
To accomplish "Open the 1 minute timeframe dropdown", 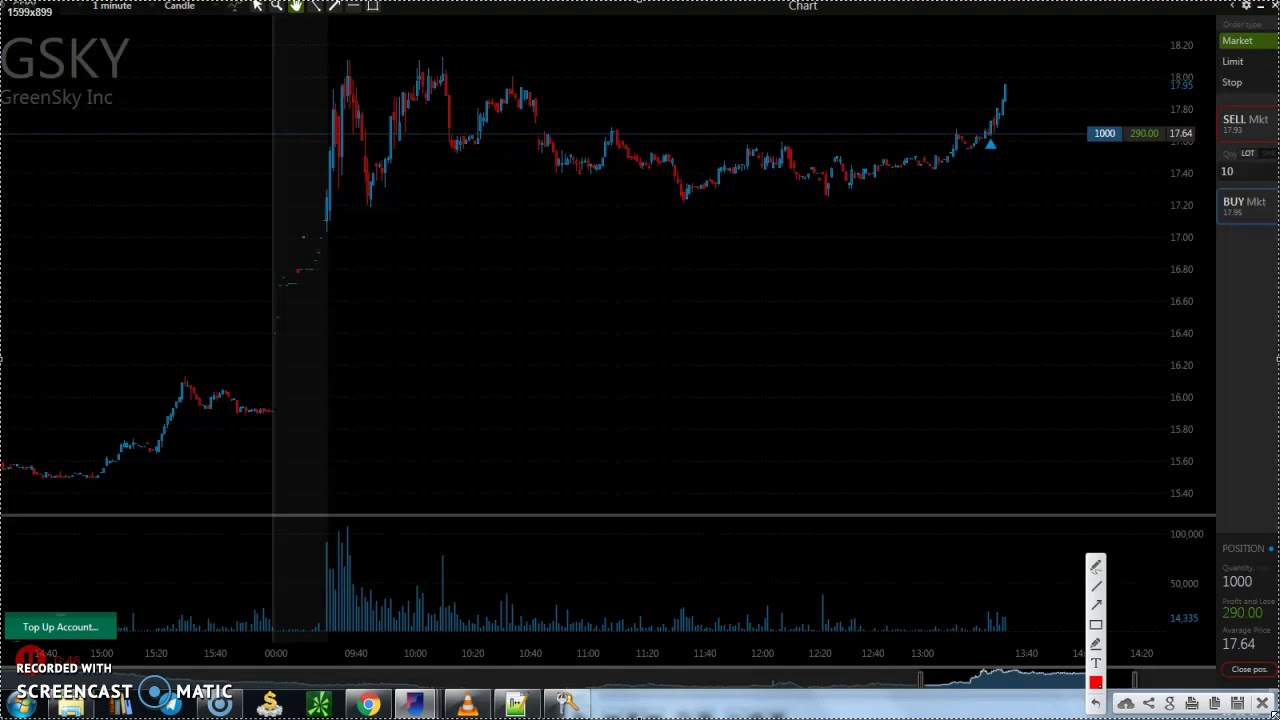I will click(112, 6).
